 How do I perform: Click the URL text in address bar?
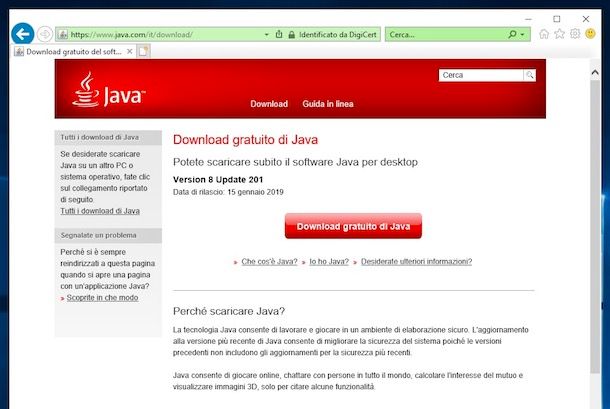click(131, 35)
